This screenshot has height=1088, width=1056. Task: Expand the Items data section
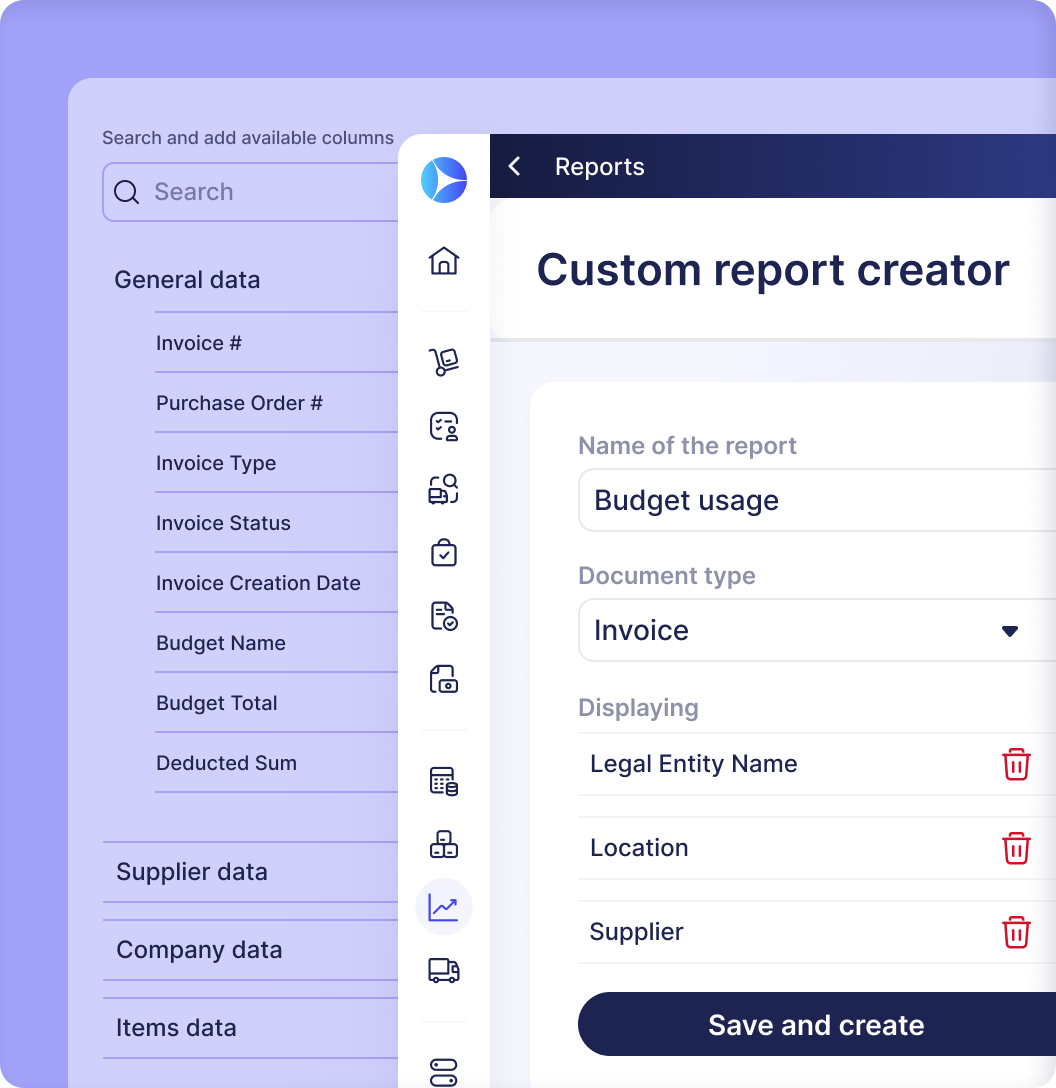point(176,1028)
